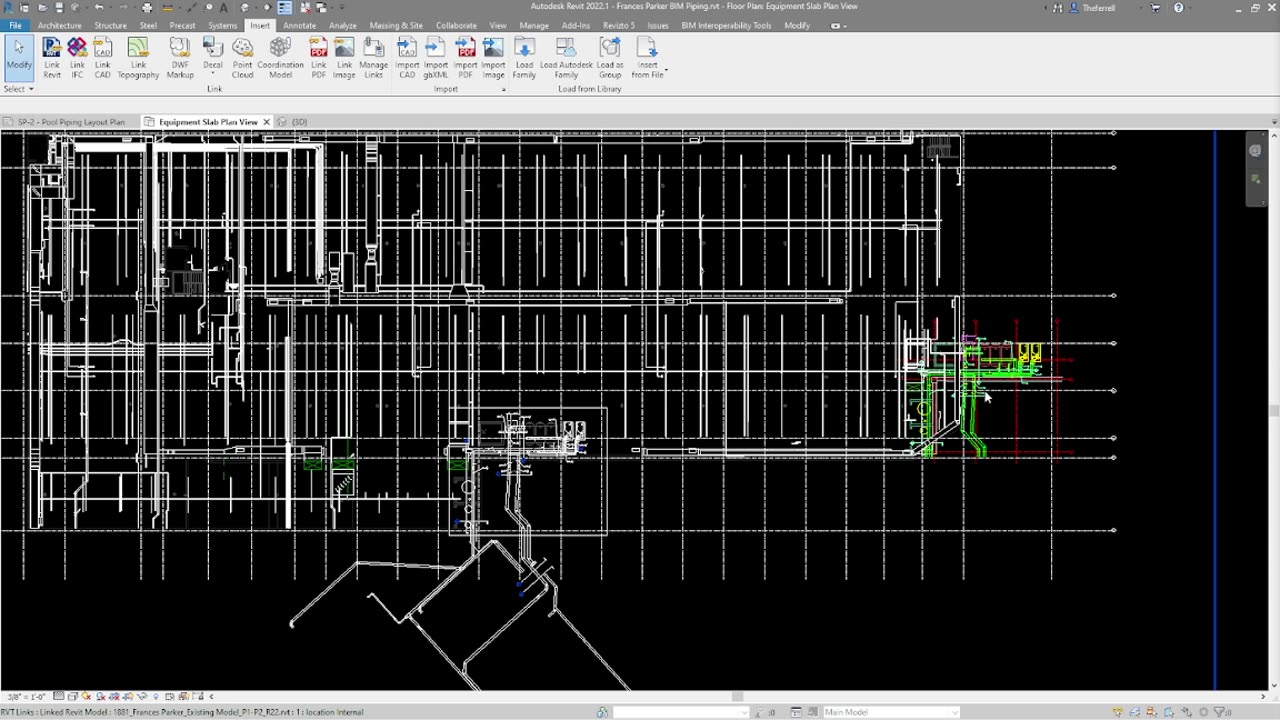The height and width of the screenshot is (720, 1280).
Task: Open the ribbon display options dropdown
Action: [x=836, y=25]
